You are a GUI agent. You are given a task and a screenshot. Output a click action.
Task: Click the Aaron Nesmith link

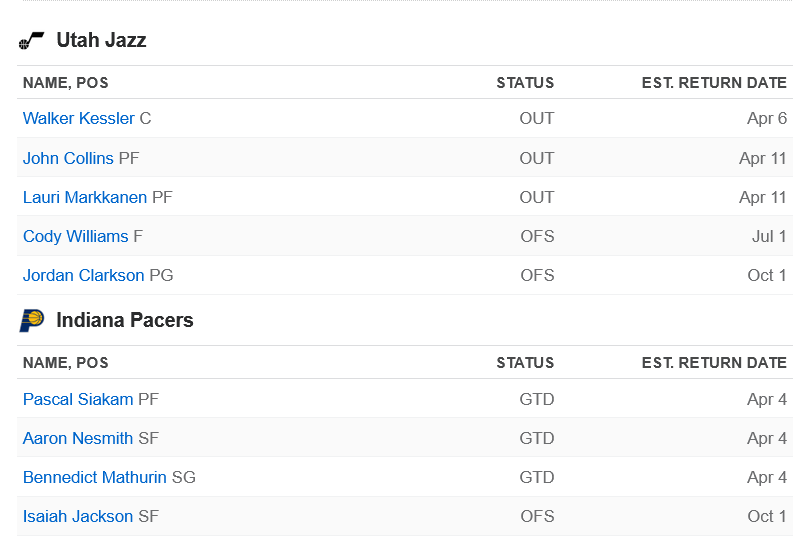coord(78,438)
